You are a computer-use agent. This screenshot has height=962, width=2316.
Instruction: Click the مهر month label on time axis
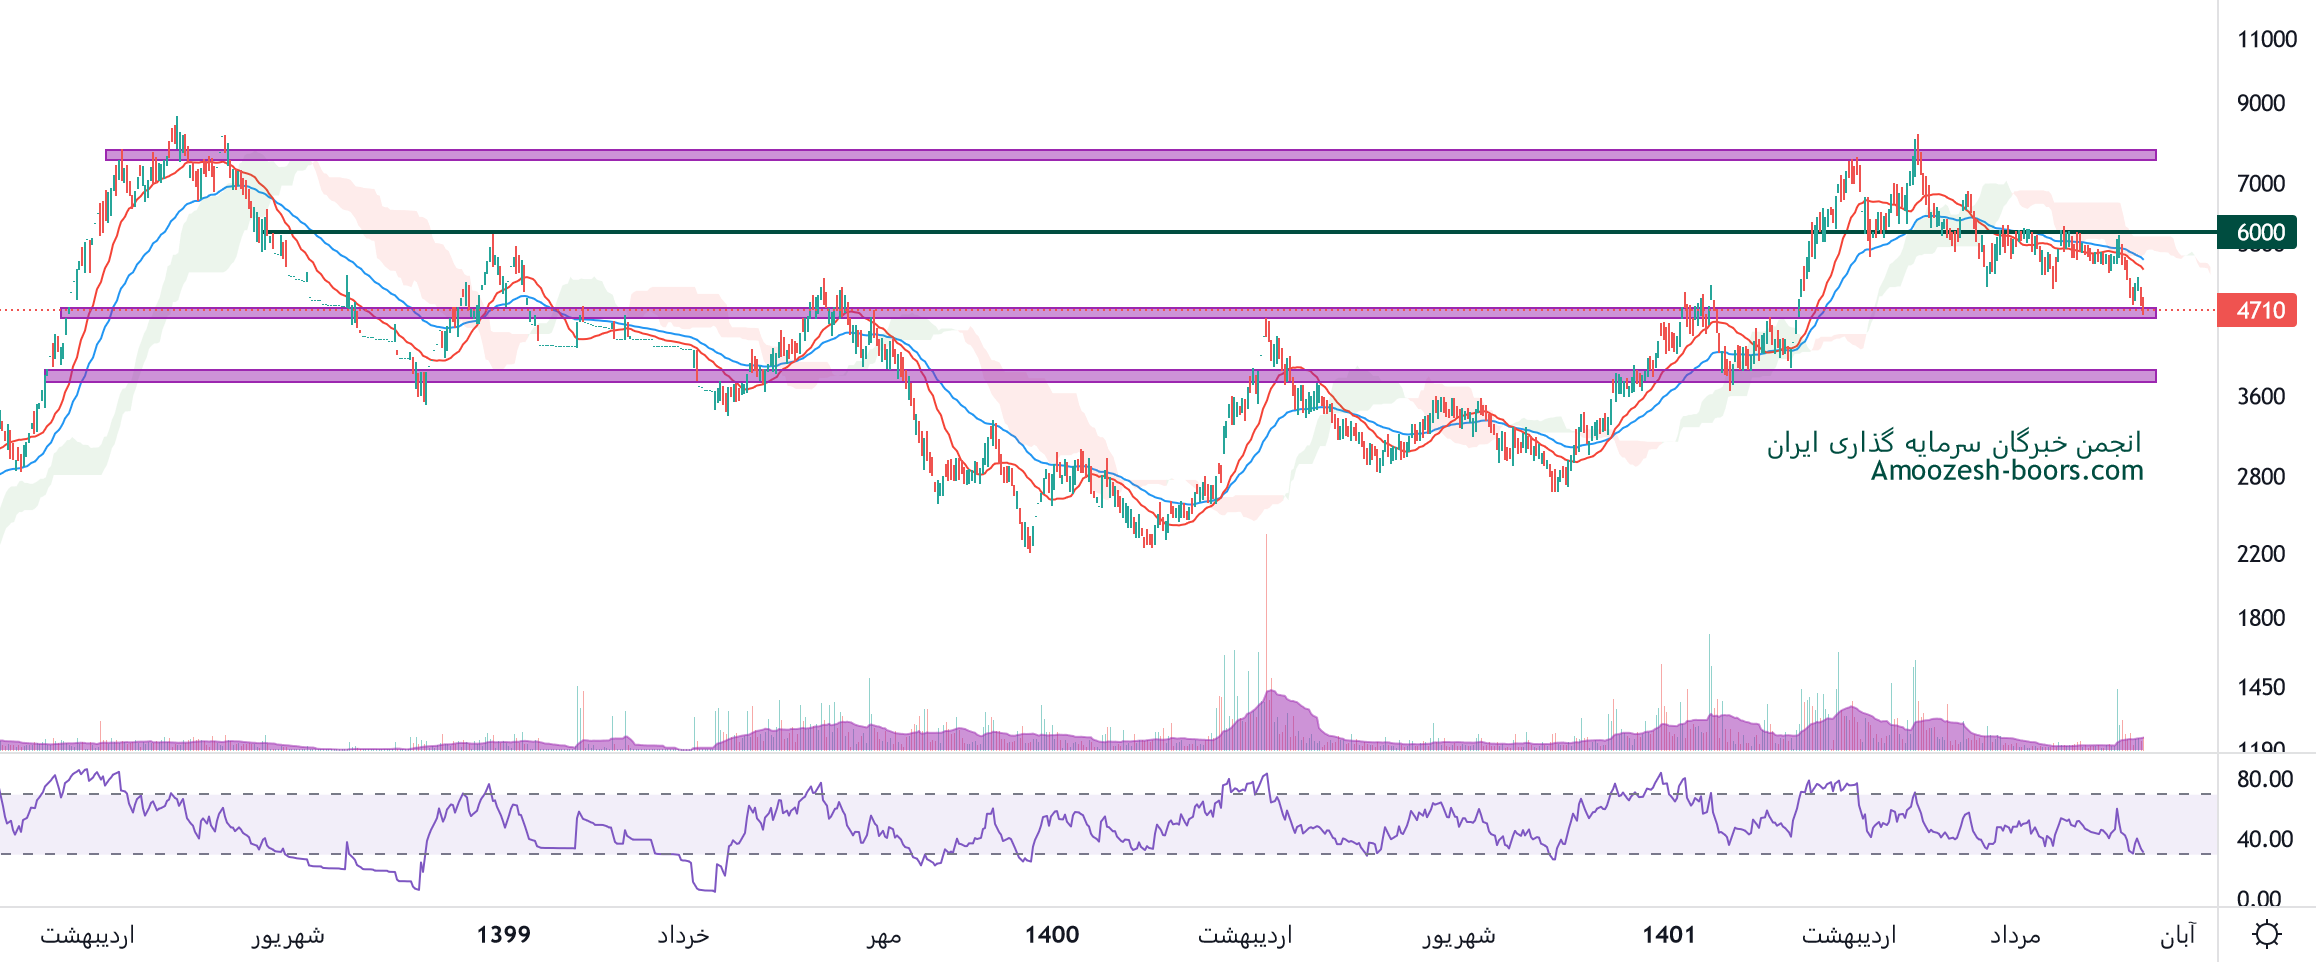point(884,935)
